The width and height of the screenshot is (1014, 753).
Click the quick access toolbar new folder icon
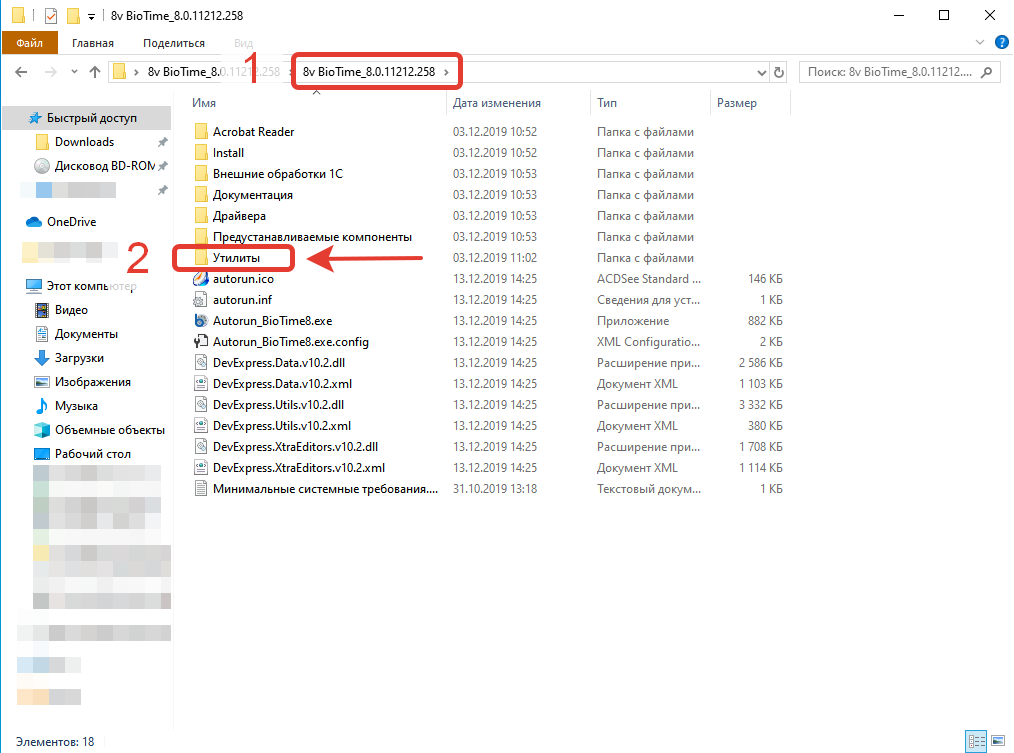pos(74,15)
